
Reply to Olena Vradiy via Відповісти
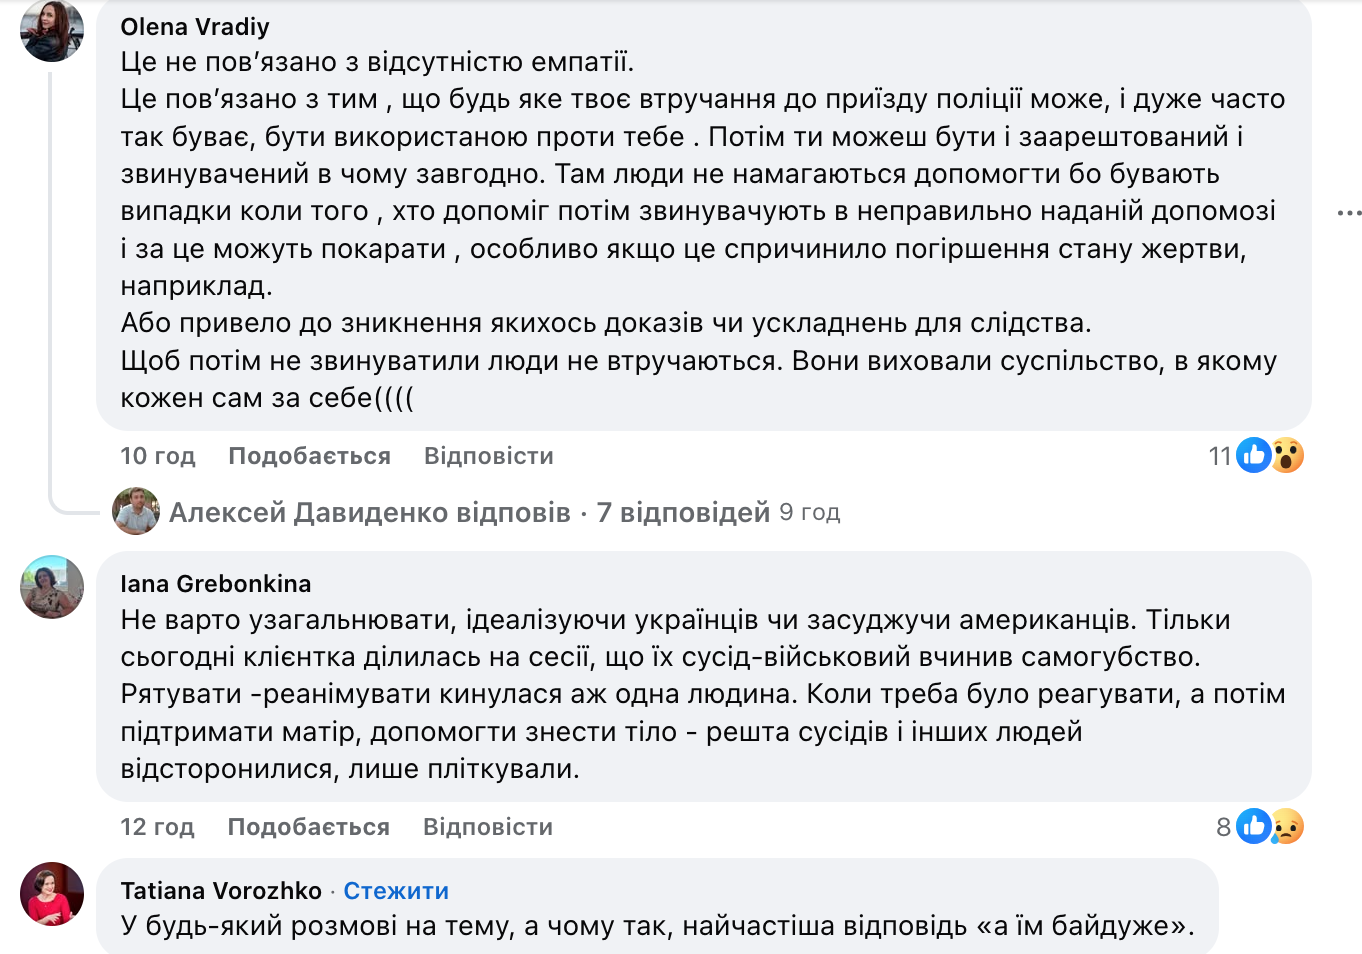[x=488, y=456]
